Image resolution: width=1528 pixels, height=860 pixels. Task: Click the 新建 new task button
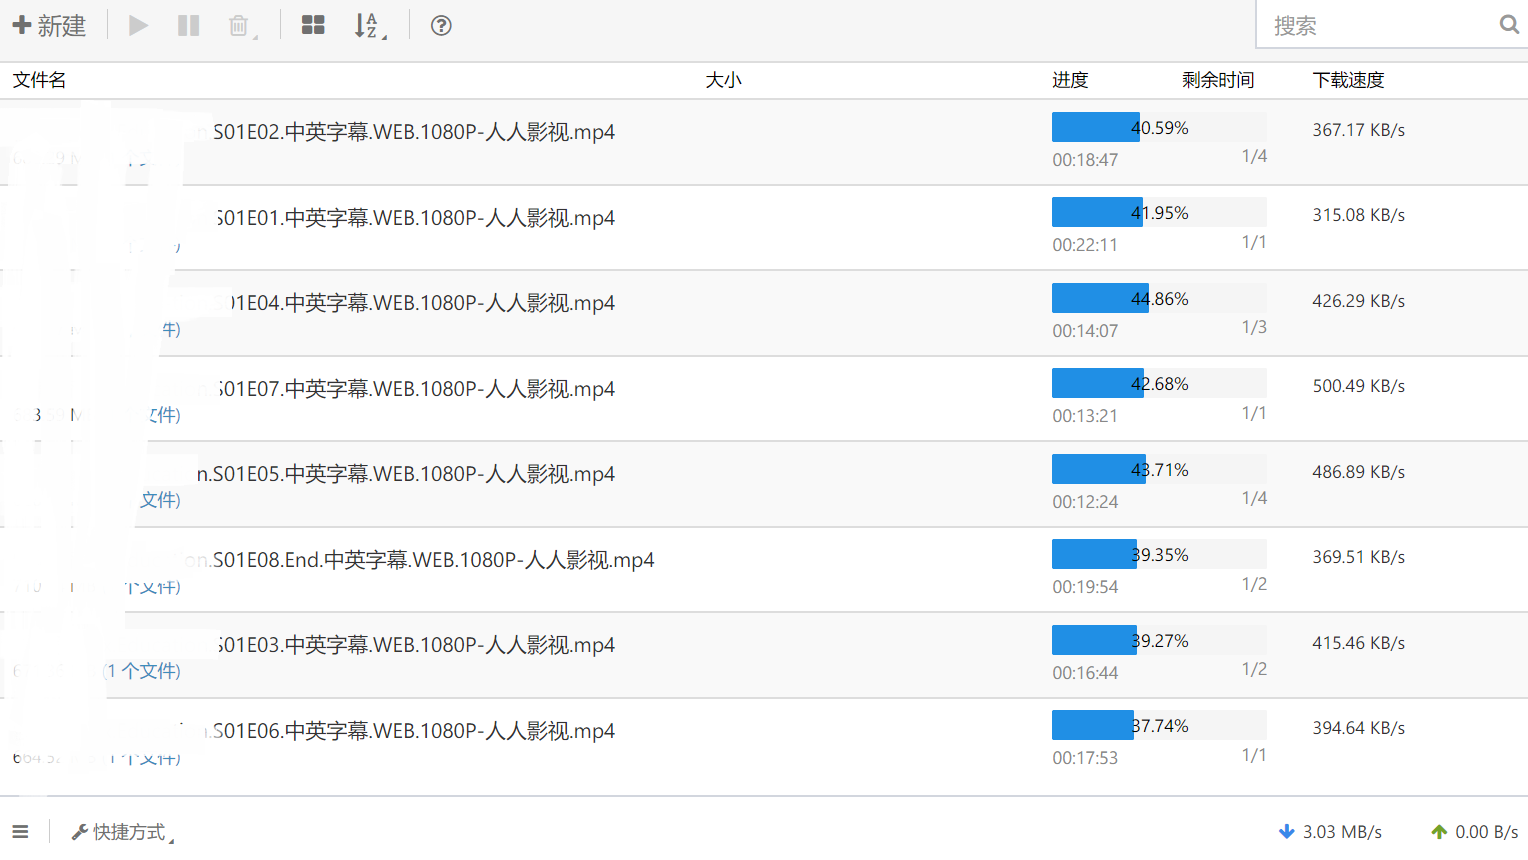pyautogui.click(x=49, y=26)
